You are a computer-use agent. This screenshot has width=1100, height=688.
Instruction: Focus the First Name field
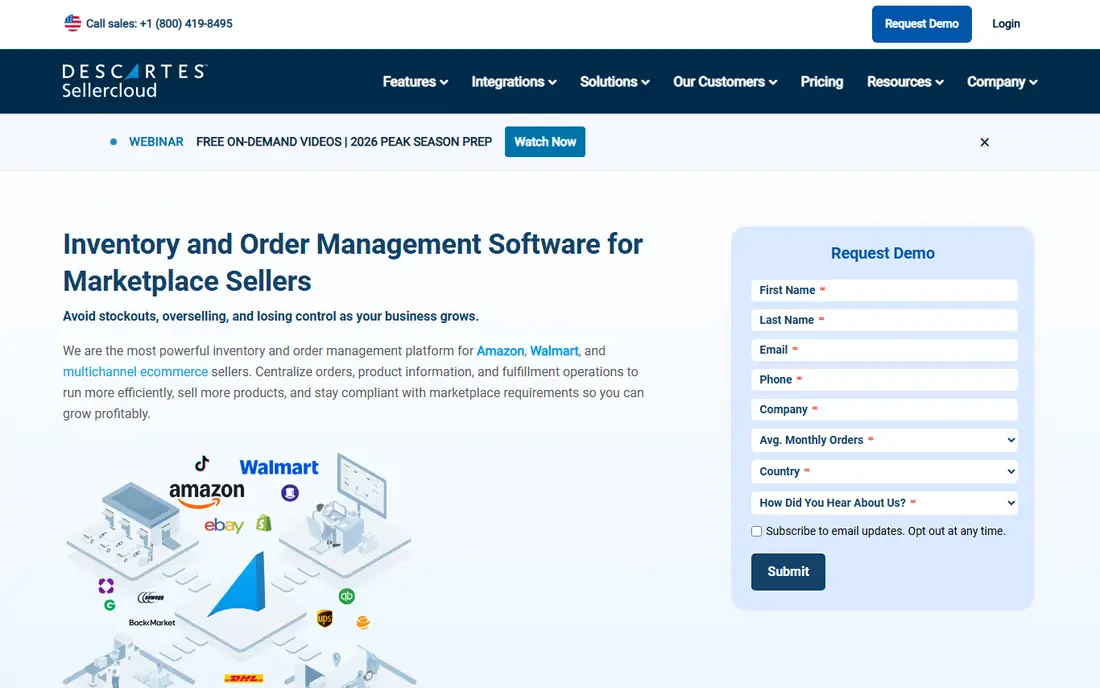click(884, 290)
